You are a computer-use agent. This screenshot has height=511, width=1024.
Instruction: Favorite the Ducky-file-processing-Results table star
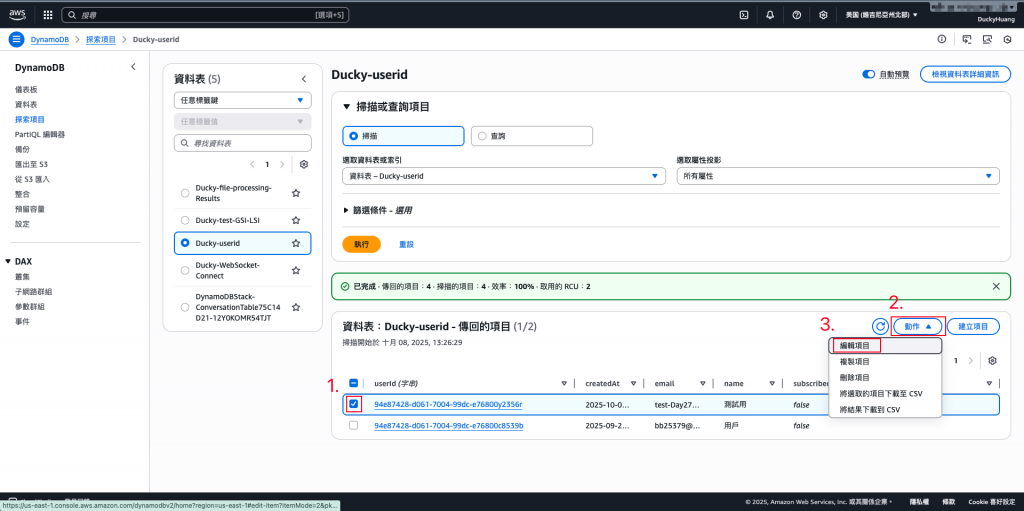click(x=296, y=193)
